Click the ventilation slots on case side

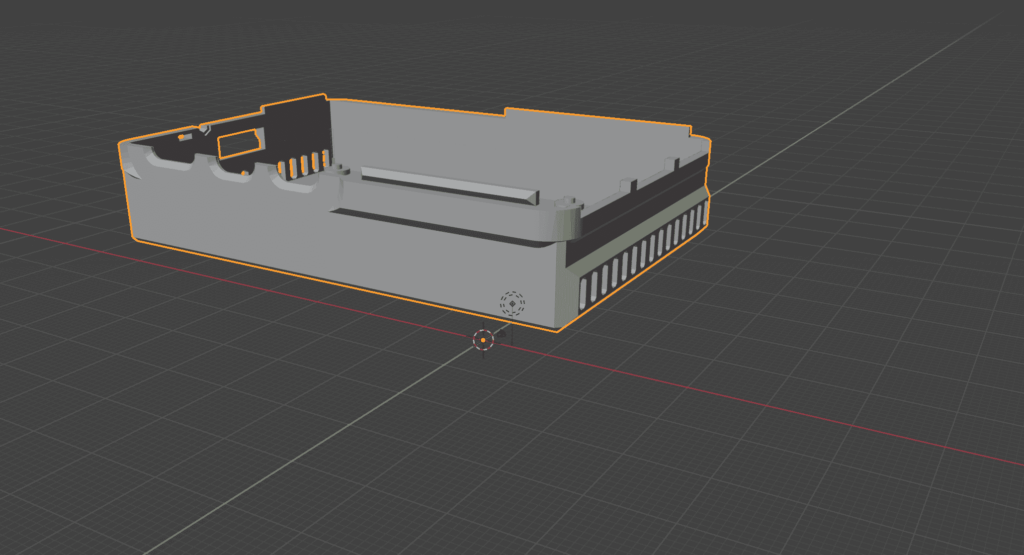tap(643, 254)
